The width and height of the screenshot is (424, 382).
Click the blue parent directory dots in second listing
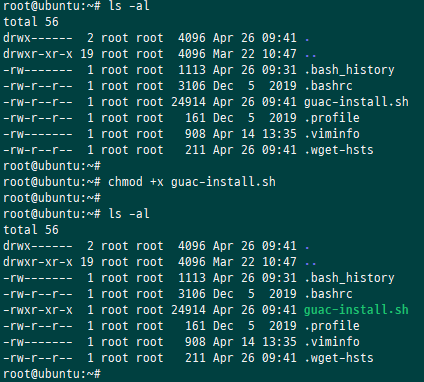(310, 263)
